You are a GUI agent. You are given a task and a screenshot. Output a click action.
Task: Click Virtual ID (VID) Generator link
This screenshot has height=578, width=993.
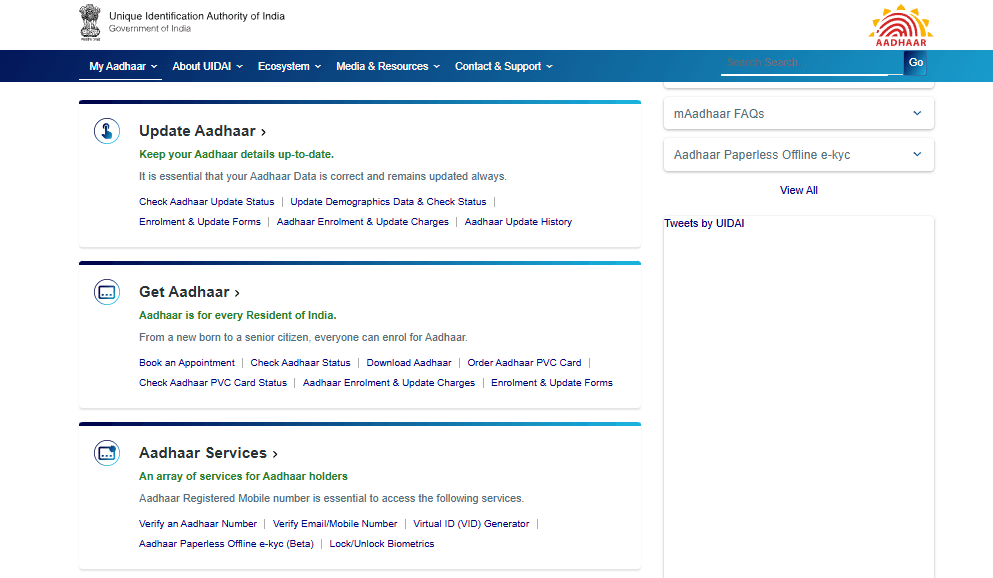pyautogui.click(x=471, y=524)
